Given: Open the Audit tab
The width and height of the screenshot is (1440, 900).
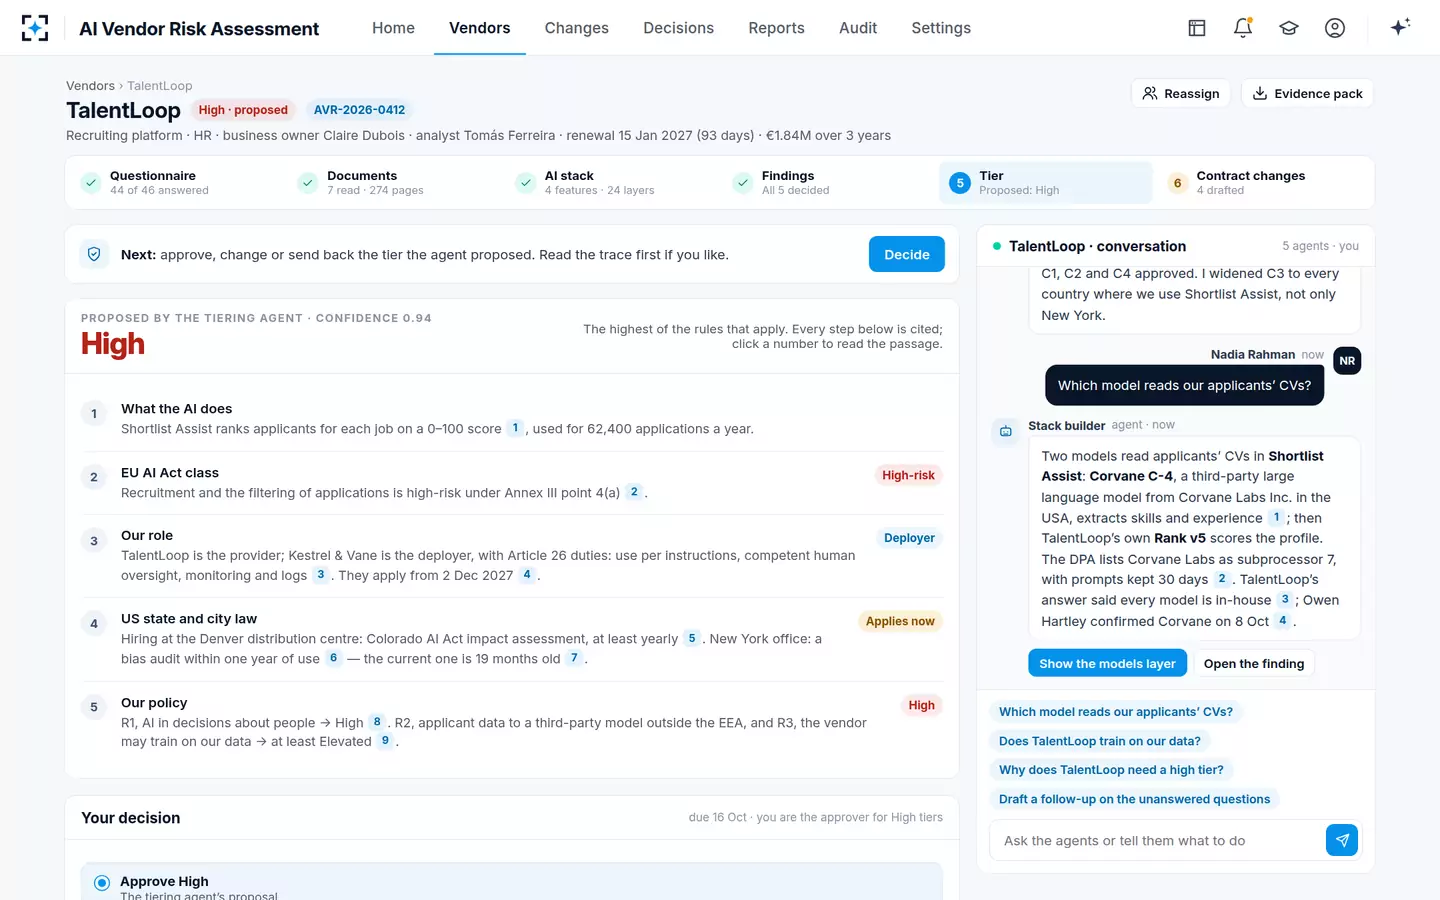Looking at the screenshot, I should 858,28.
